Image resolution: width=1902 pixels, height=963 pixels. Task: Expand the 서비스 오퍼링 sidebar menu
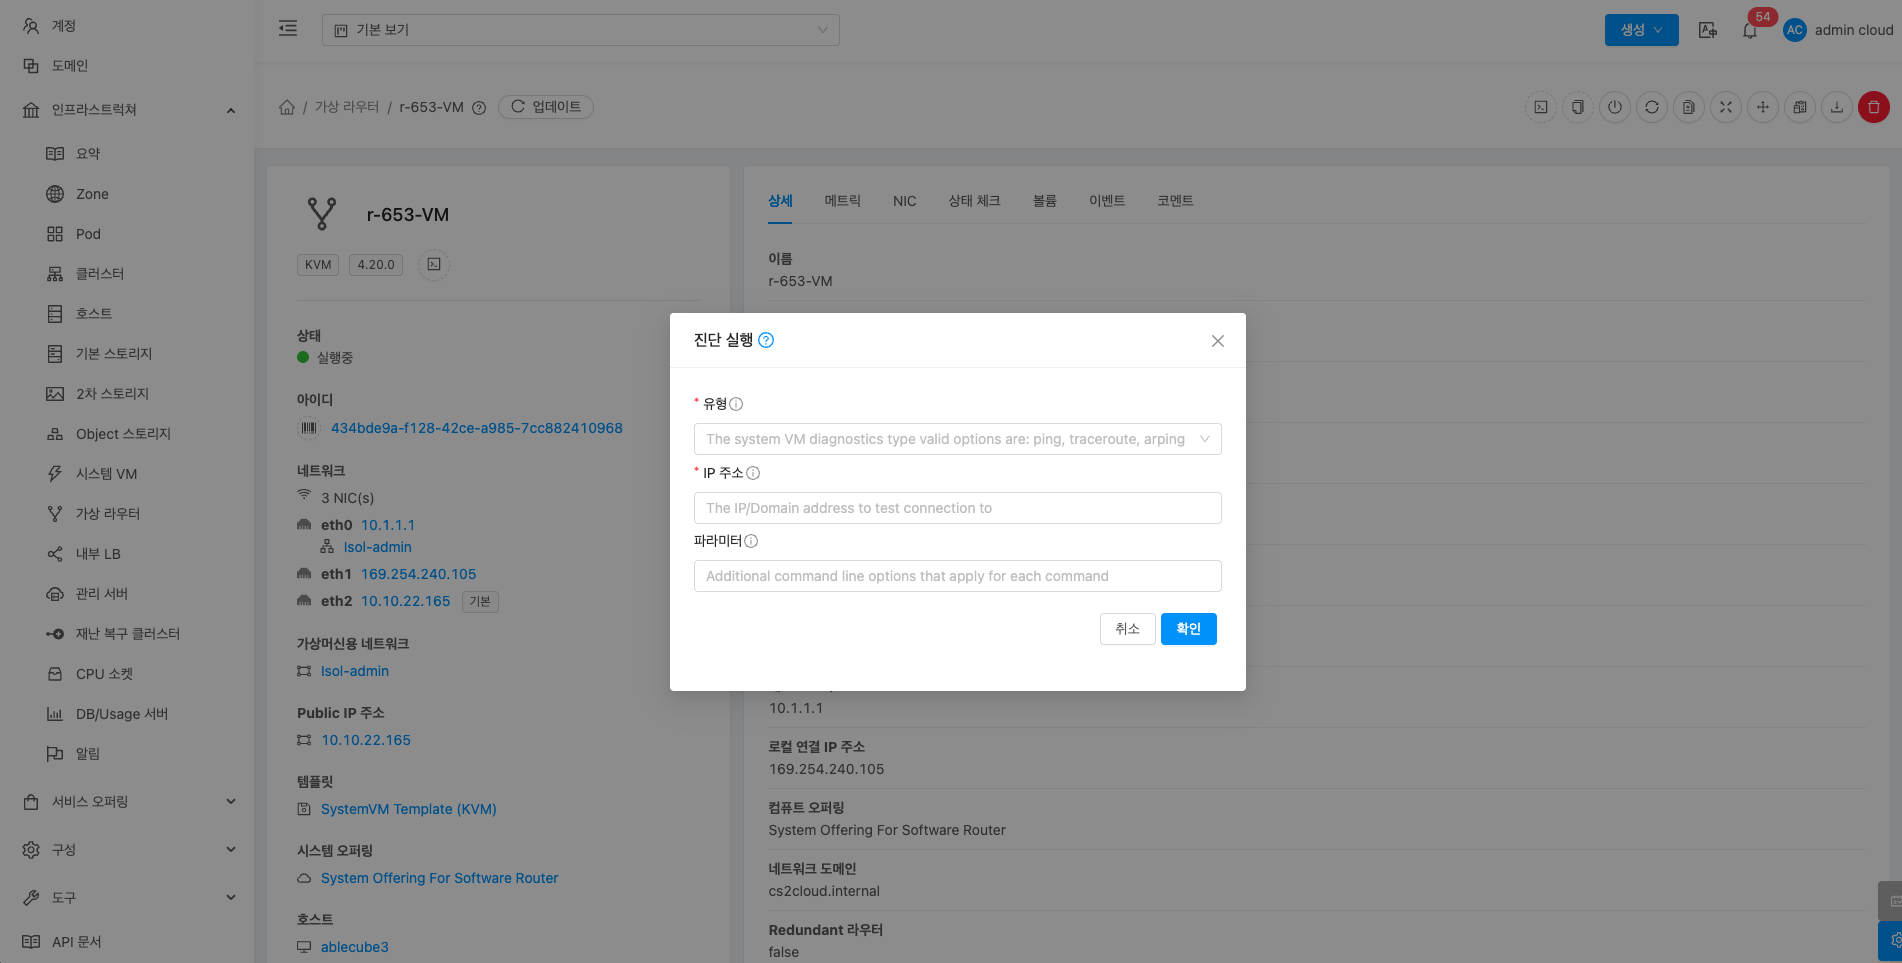pos(128,802)
